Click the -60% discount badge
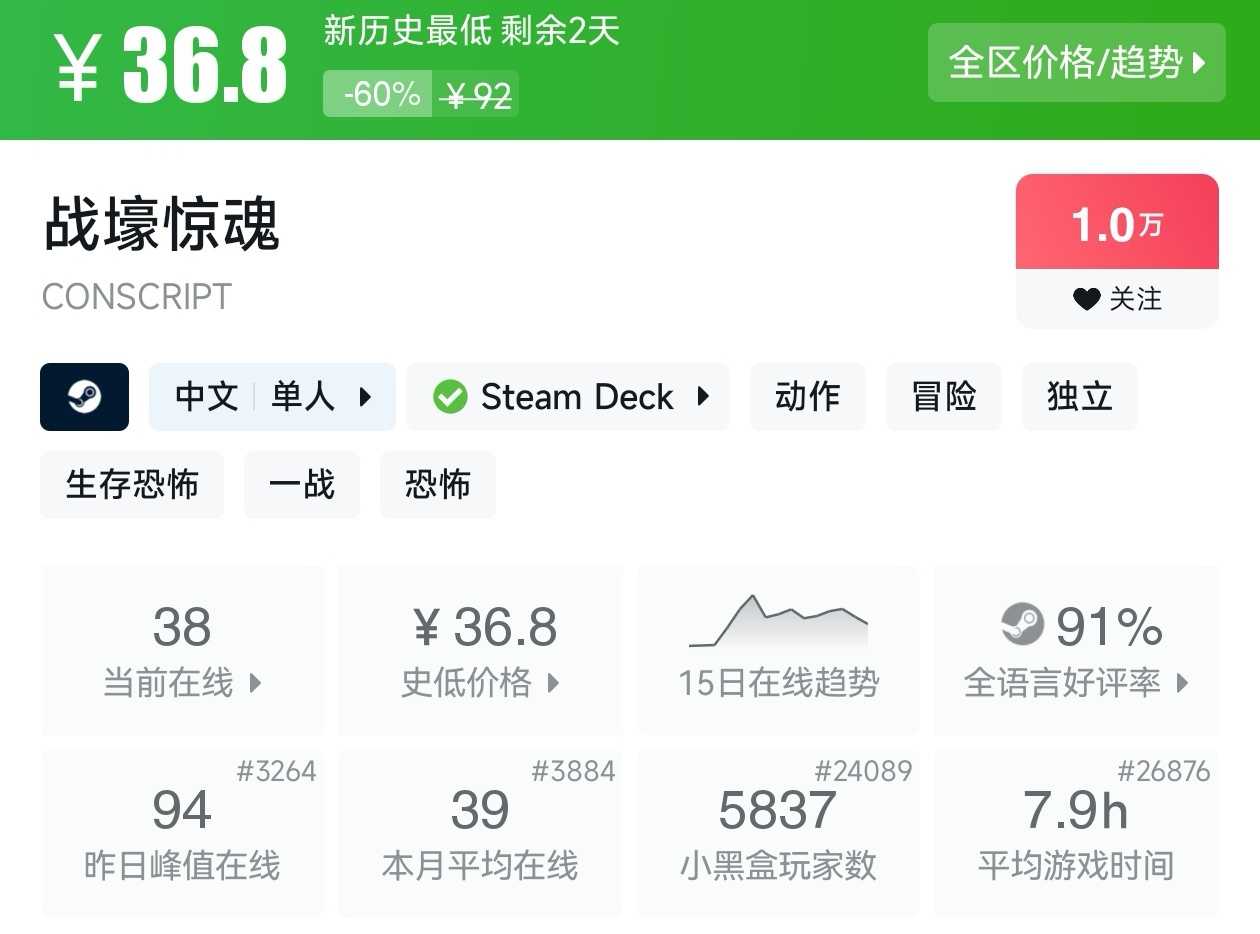 pyautogui.click(x=380, y=94)
